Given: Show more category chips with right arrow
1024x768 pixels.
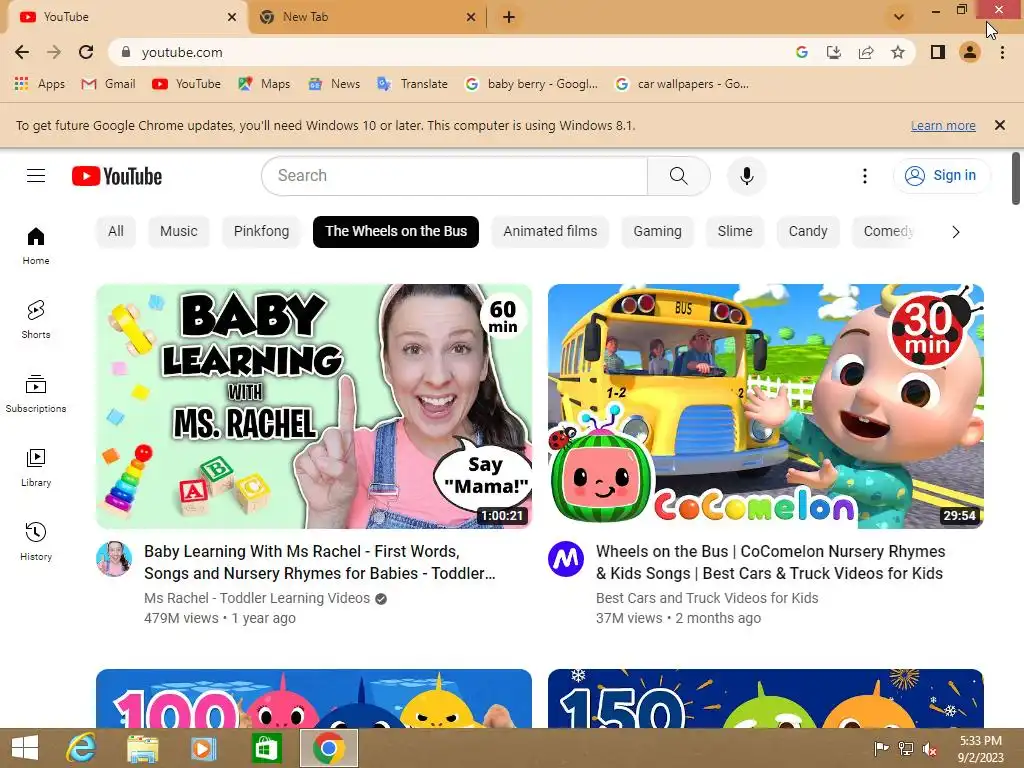Looking at the screenshot, I should [x=955, y=232].
